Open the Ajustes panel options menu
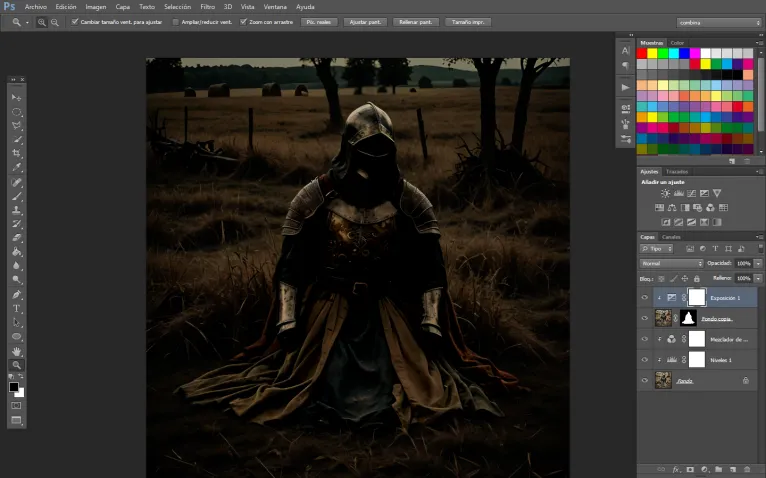Viewport: 766px width, 478px height. (759, 172)
